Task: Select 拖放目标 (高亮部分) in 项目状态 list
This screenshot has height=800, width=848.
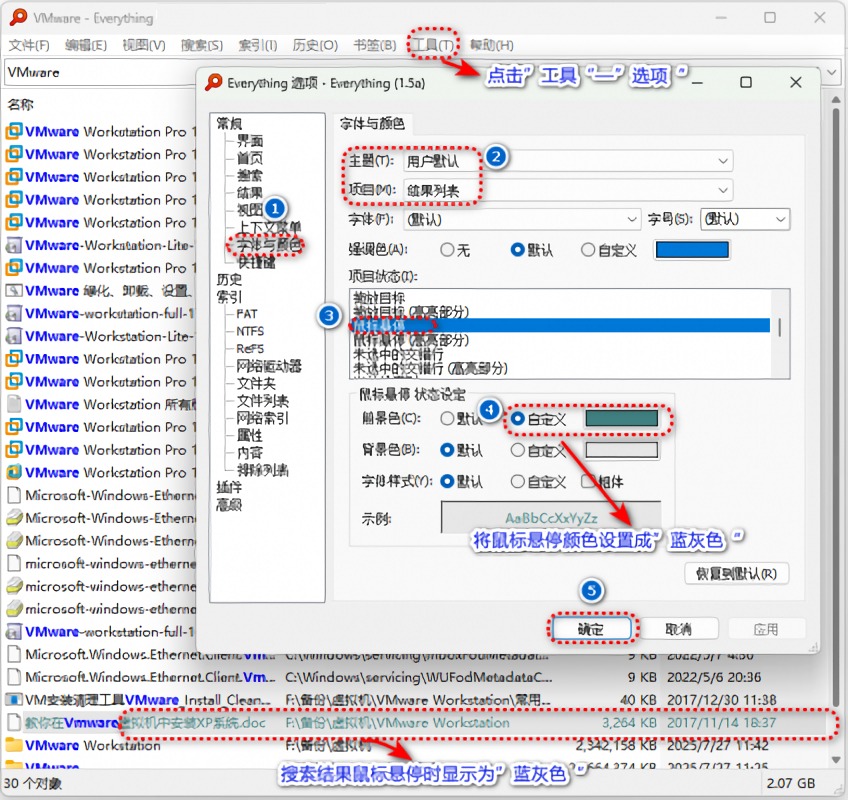Action: coord(411,312)
